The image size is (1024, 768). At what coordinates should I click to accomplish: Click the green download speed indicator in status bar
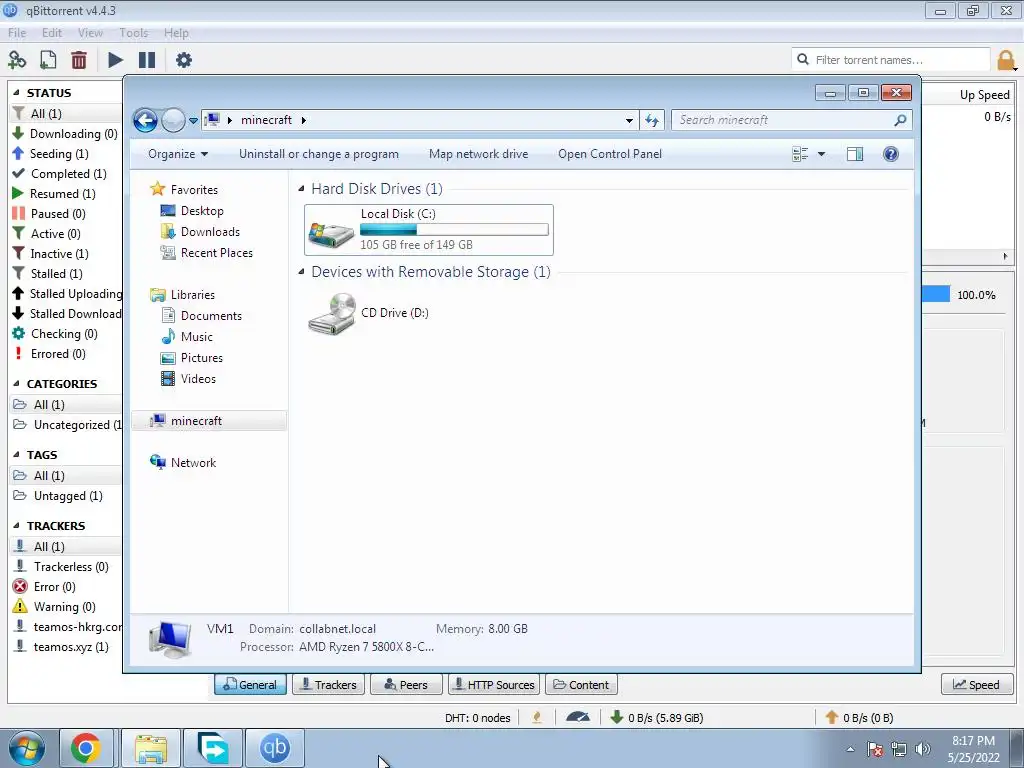tap(657, 718)
